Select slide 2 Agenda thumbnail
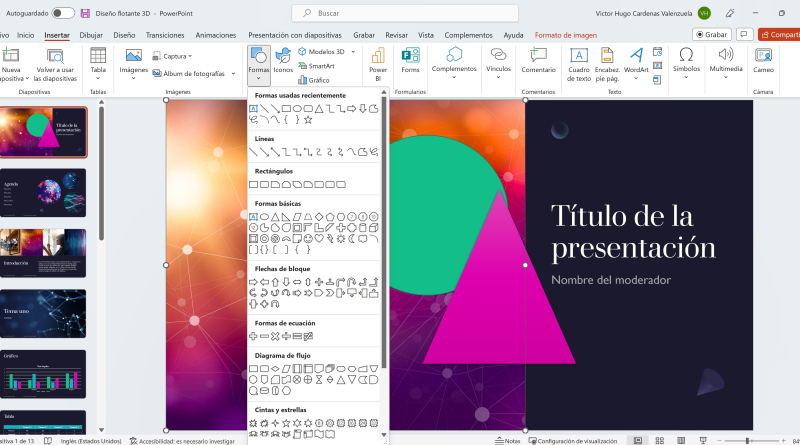Viewport: 800px width, 445px height. (x=43, y=193)
